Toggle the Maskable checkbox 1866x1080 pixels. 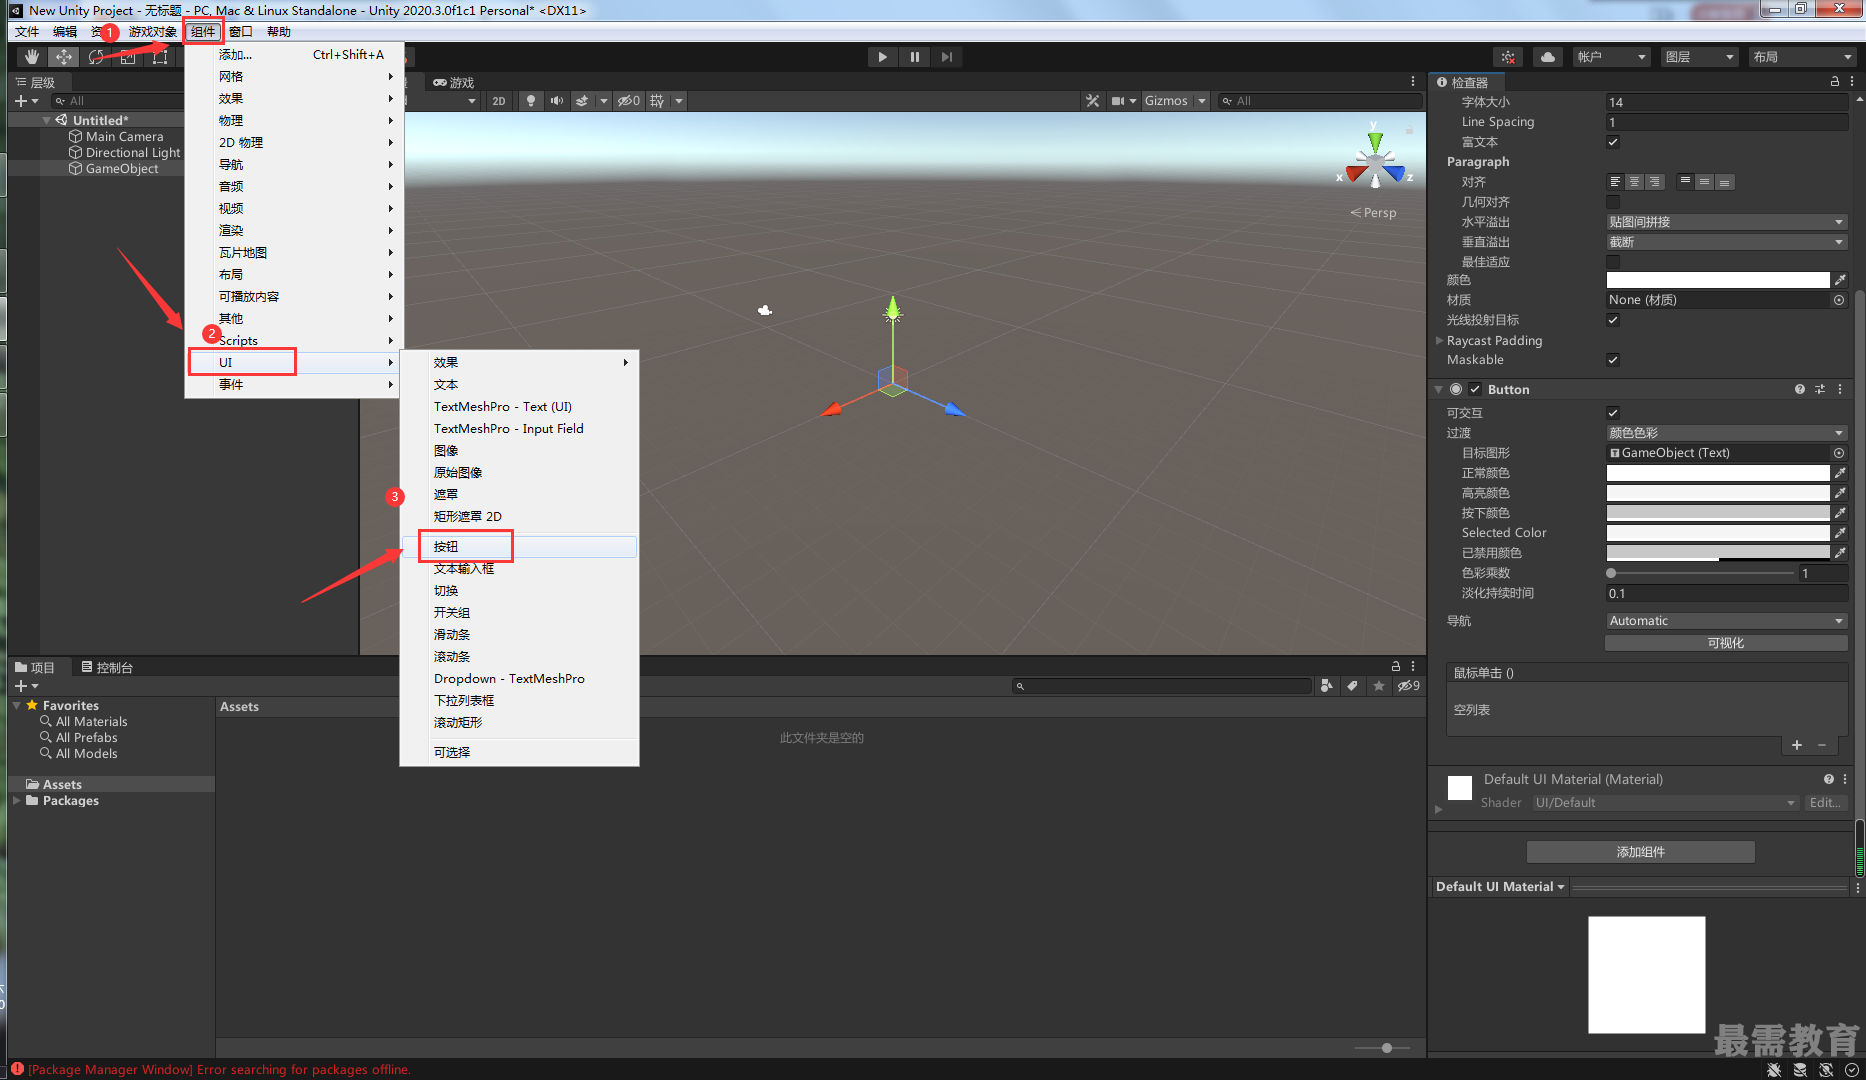coord(1613,360)
